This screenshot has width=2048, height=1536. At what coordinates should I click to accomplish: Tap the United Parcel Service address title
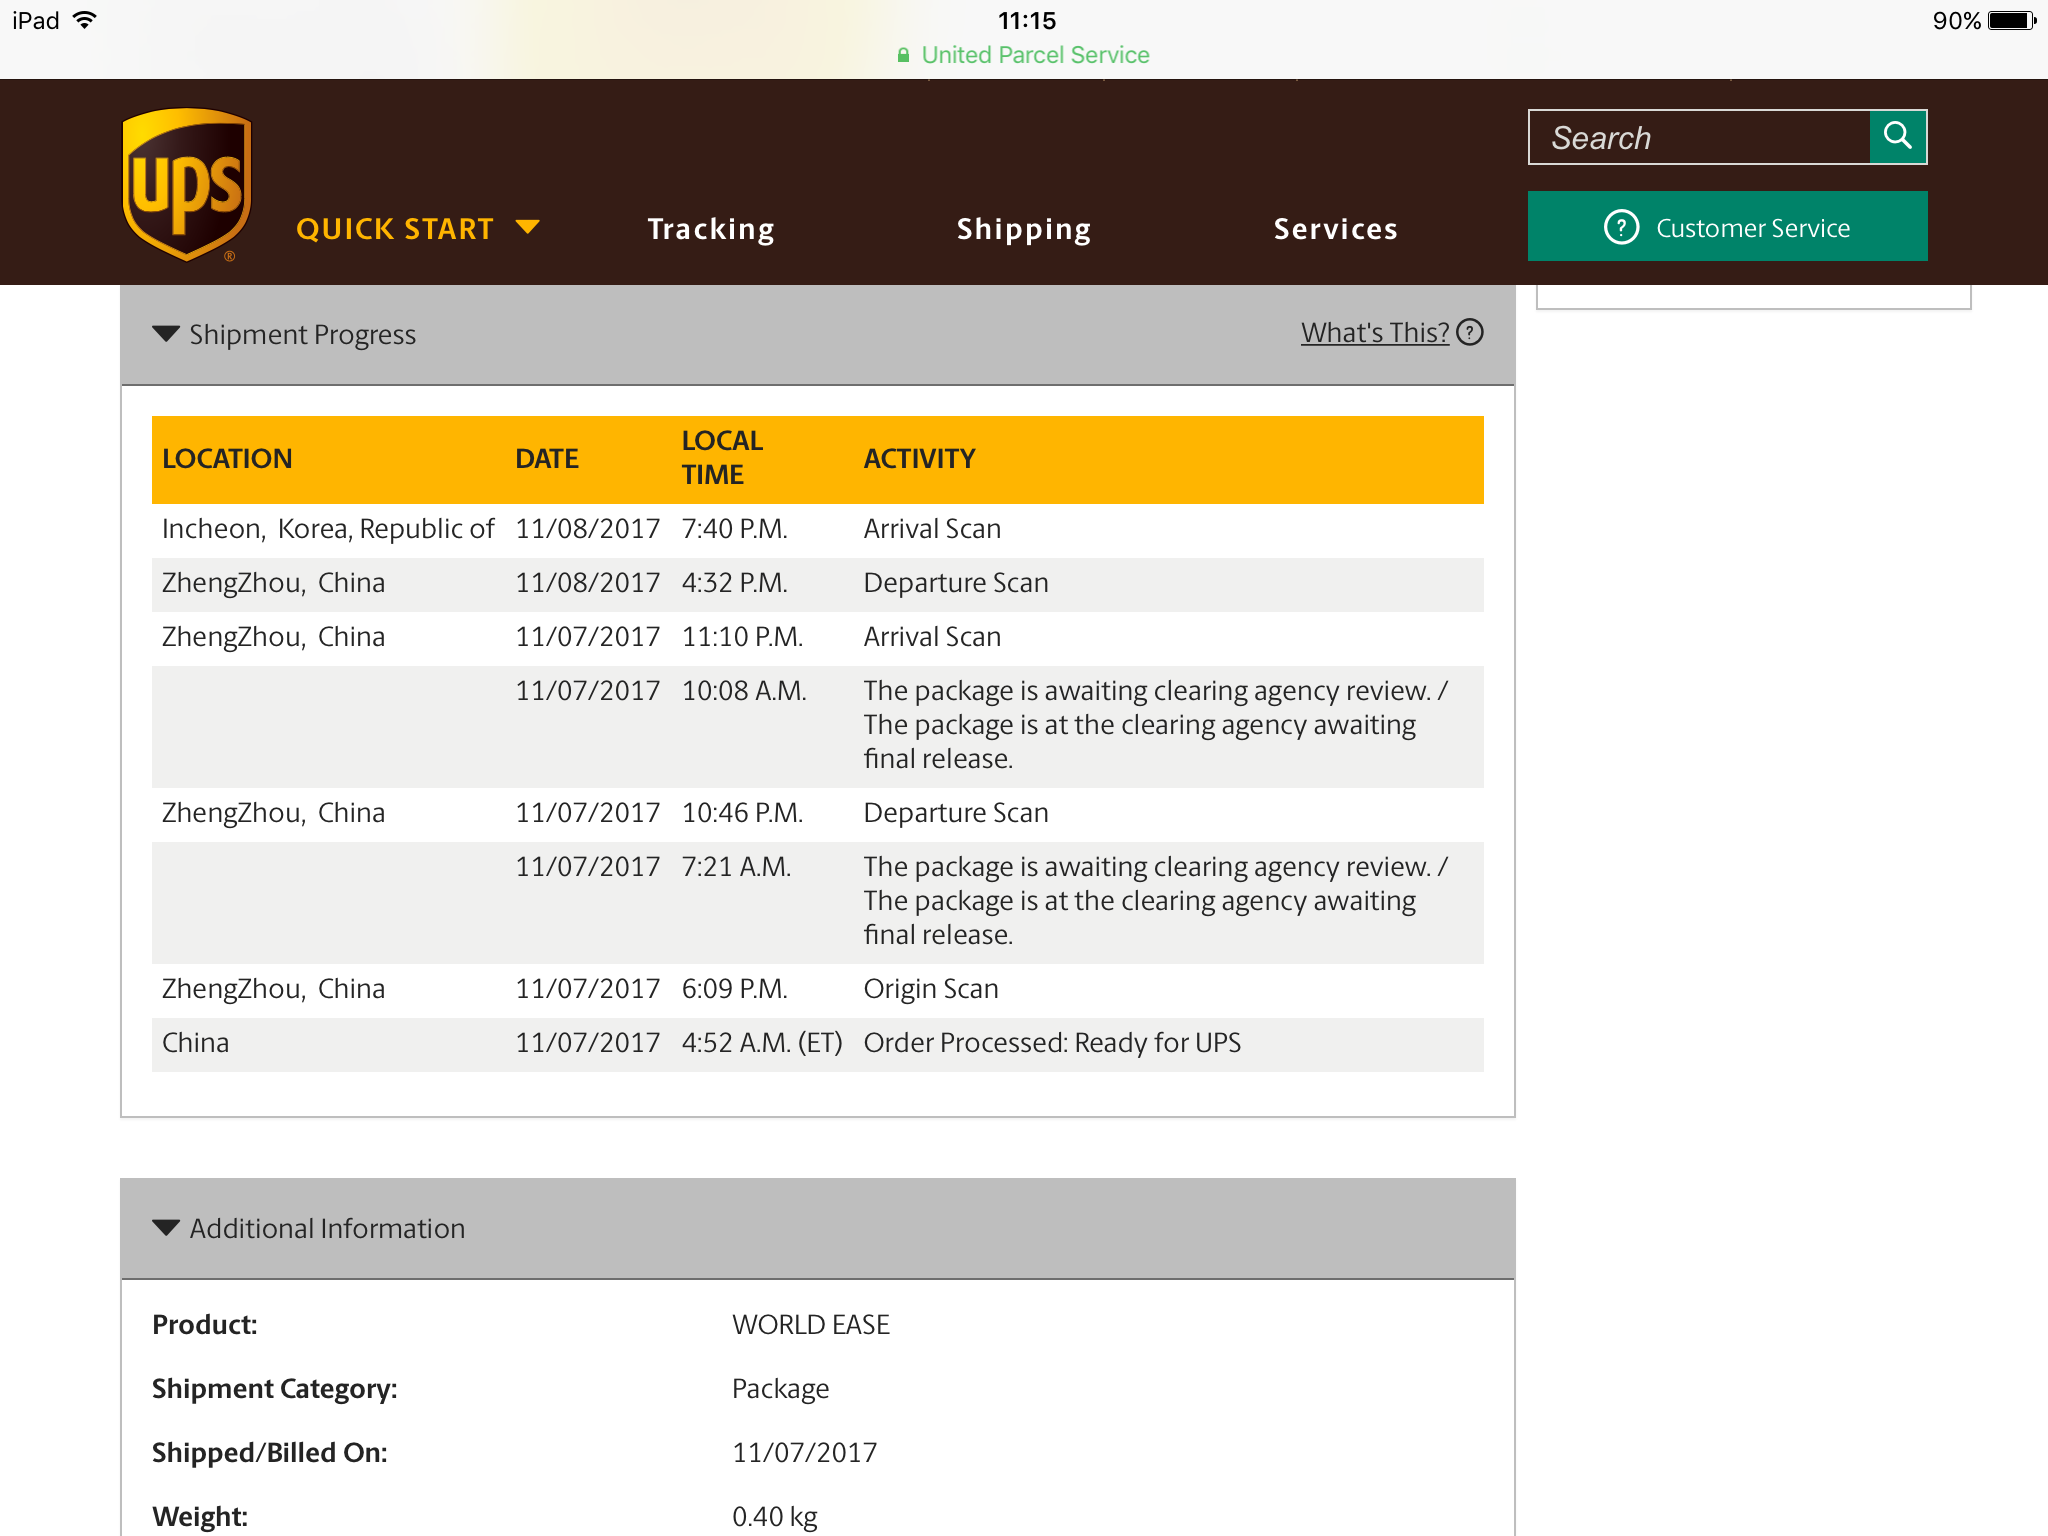click(x=1034, y=55)
